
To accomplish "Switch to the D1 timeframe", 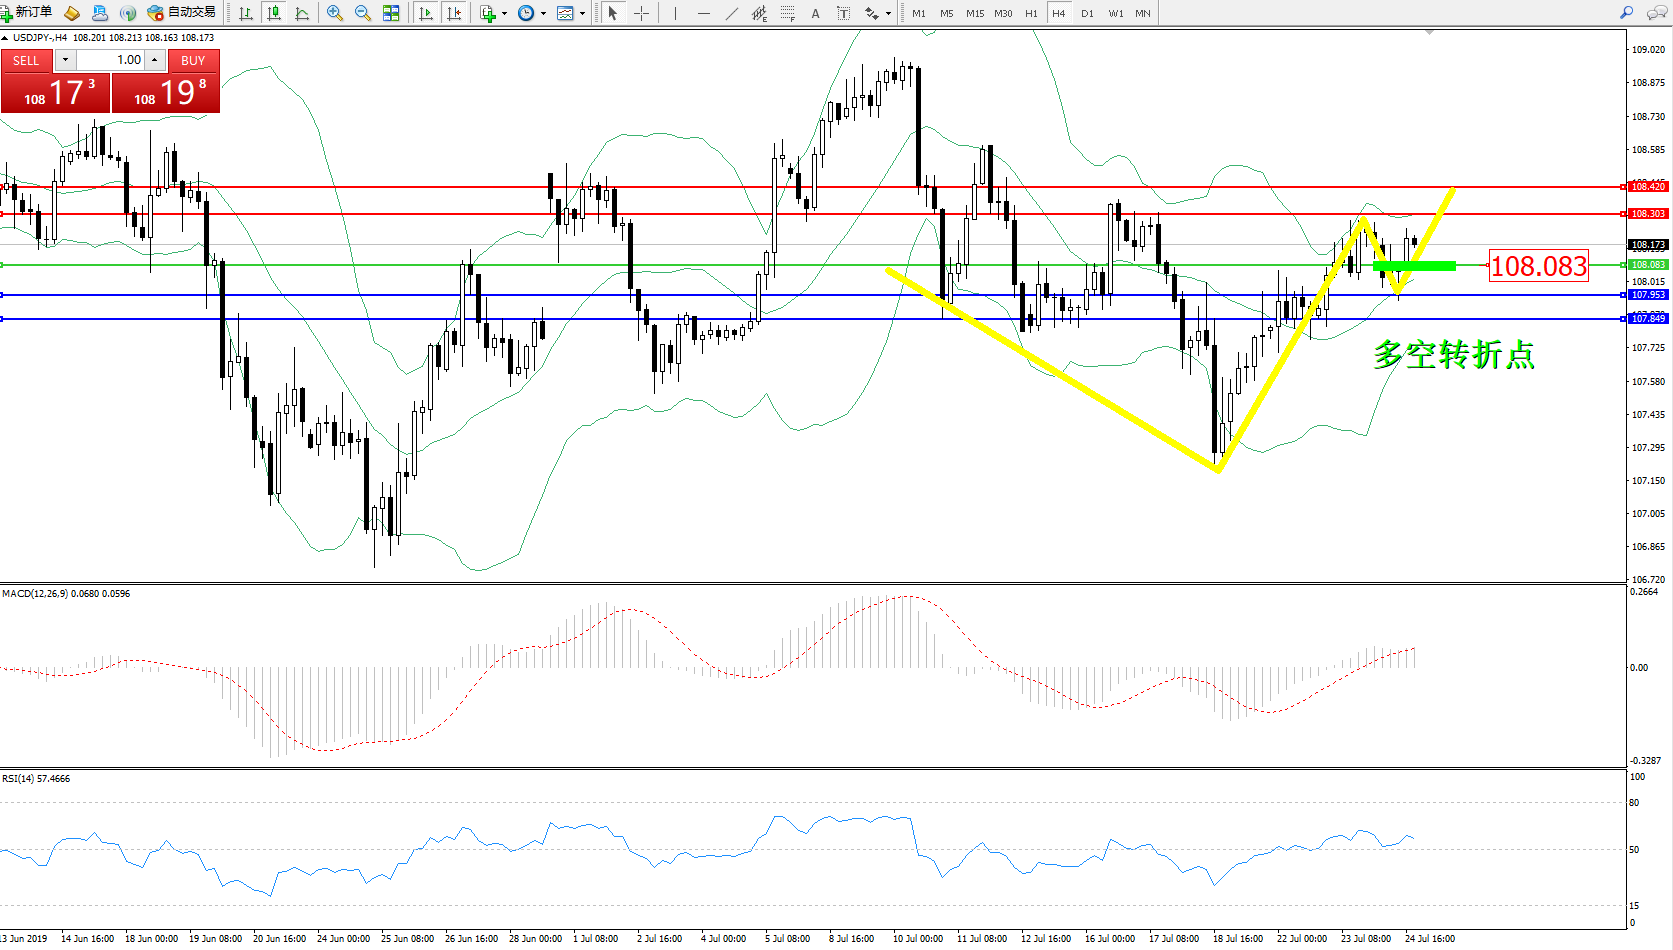I will (1087, 13).
